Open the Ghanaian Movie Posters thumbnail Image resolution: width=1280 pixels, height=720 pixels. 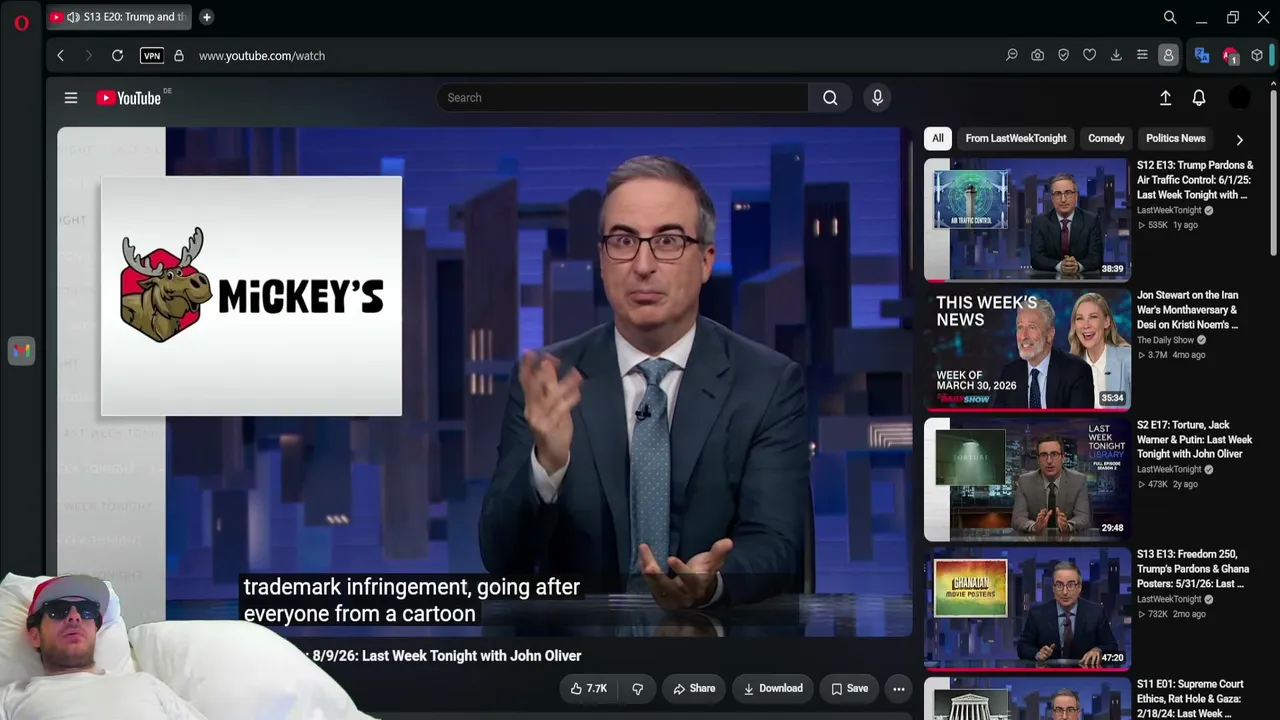click(1027, 609)
